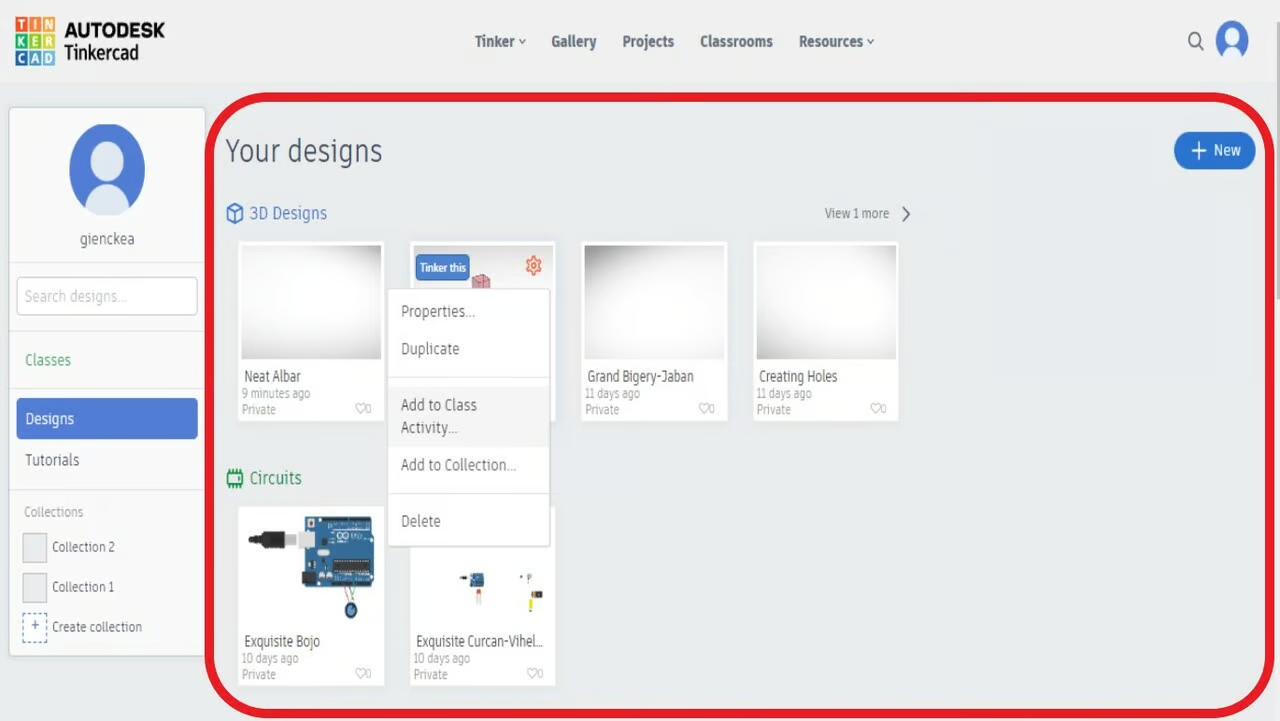Click the New design button
Image resolution: width=1280 pixels, height=721 pixels.
(x=1214, y=151)
